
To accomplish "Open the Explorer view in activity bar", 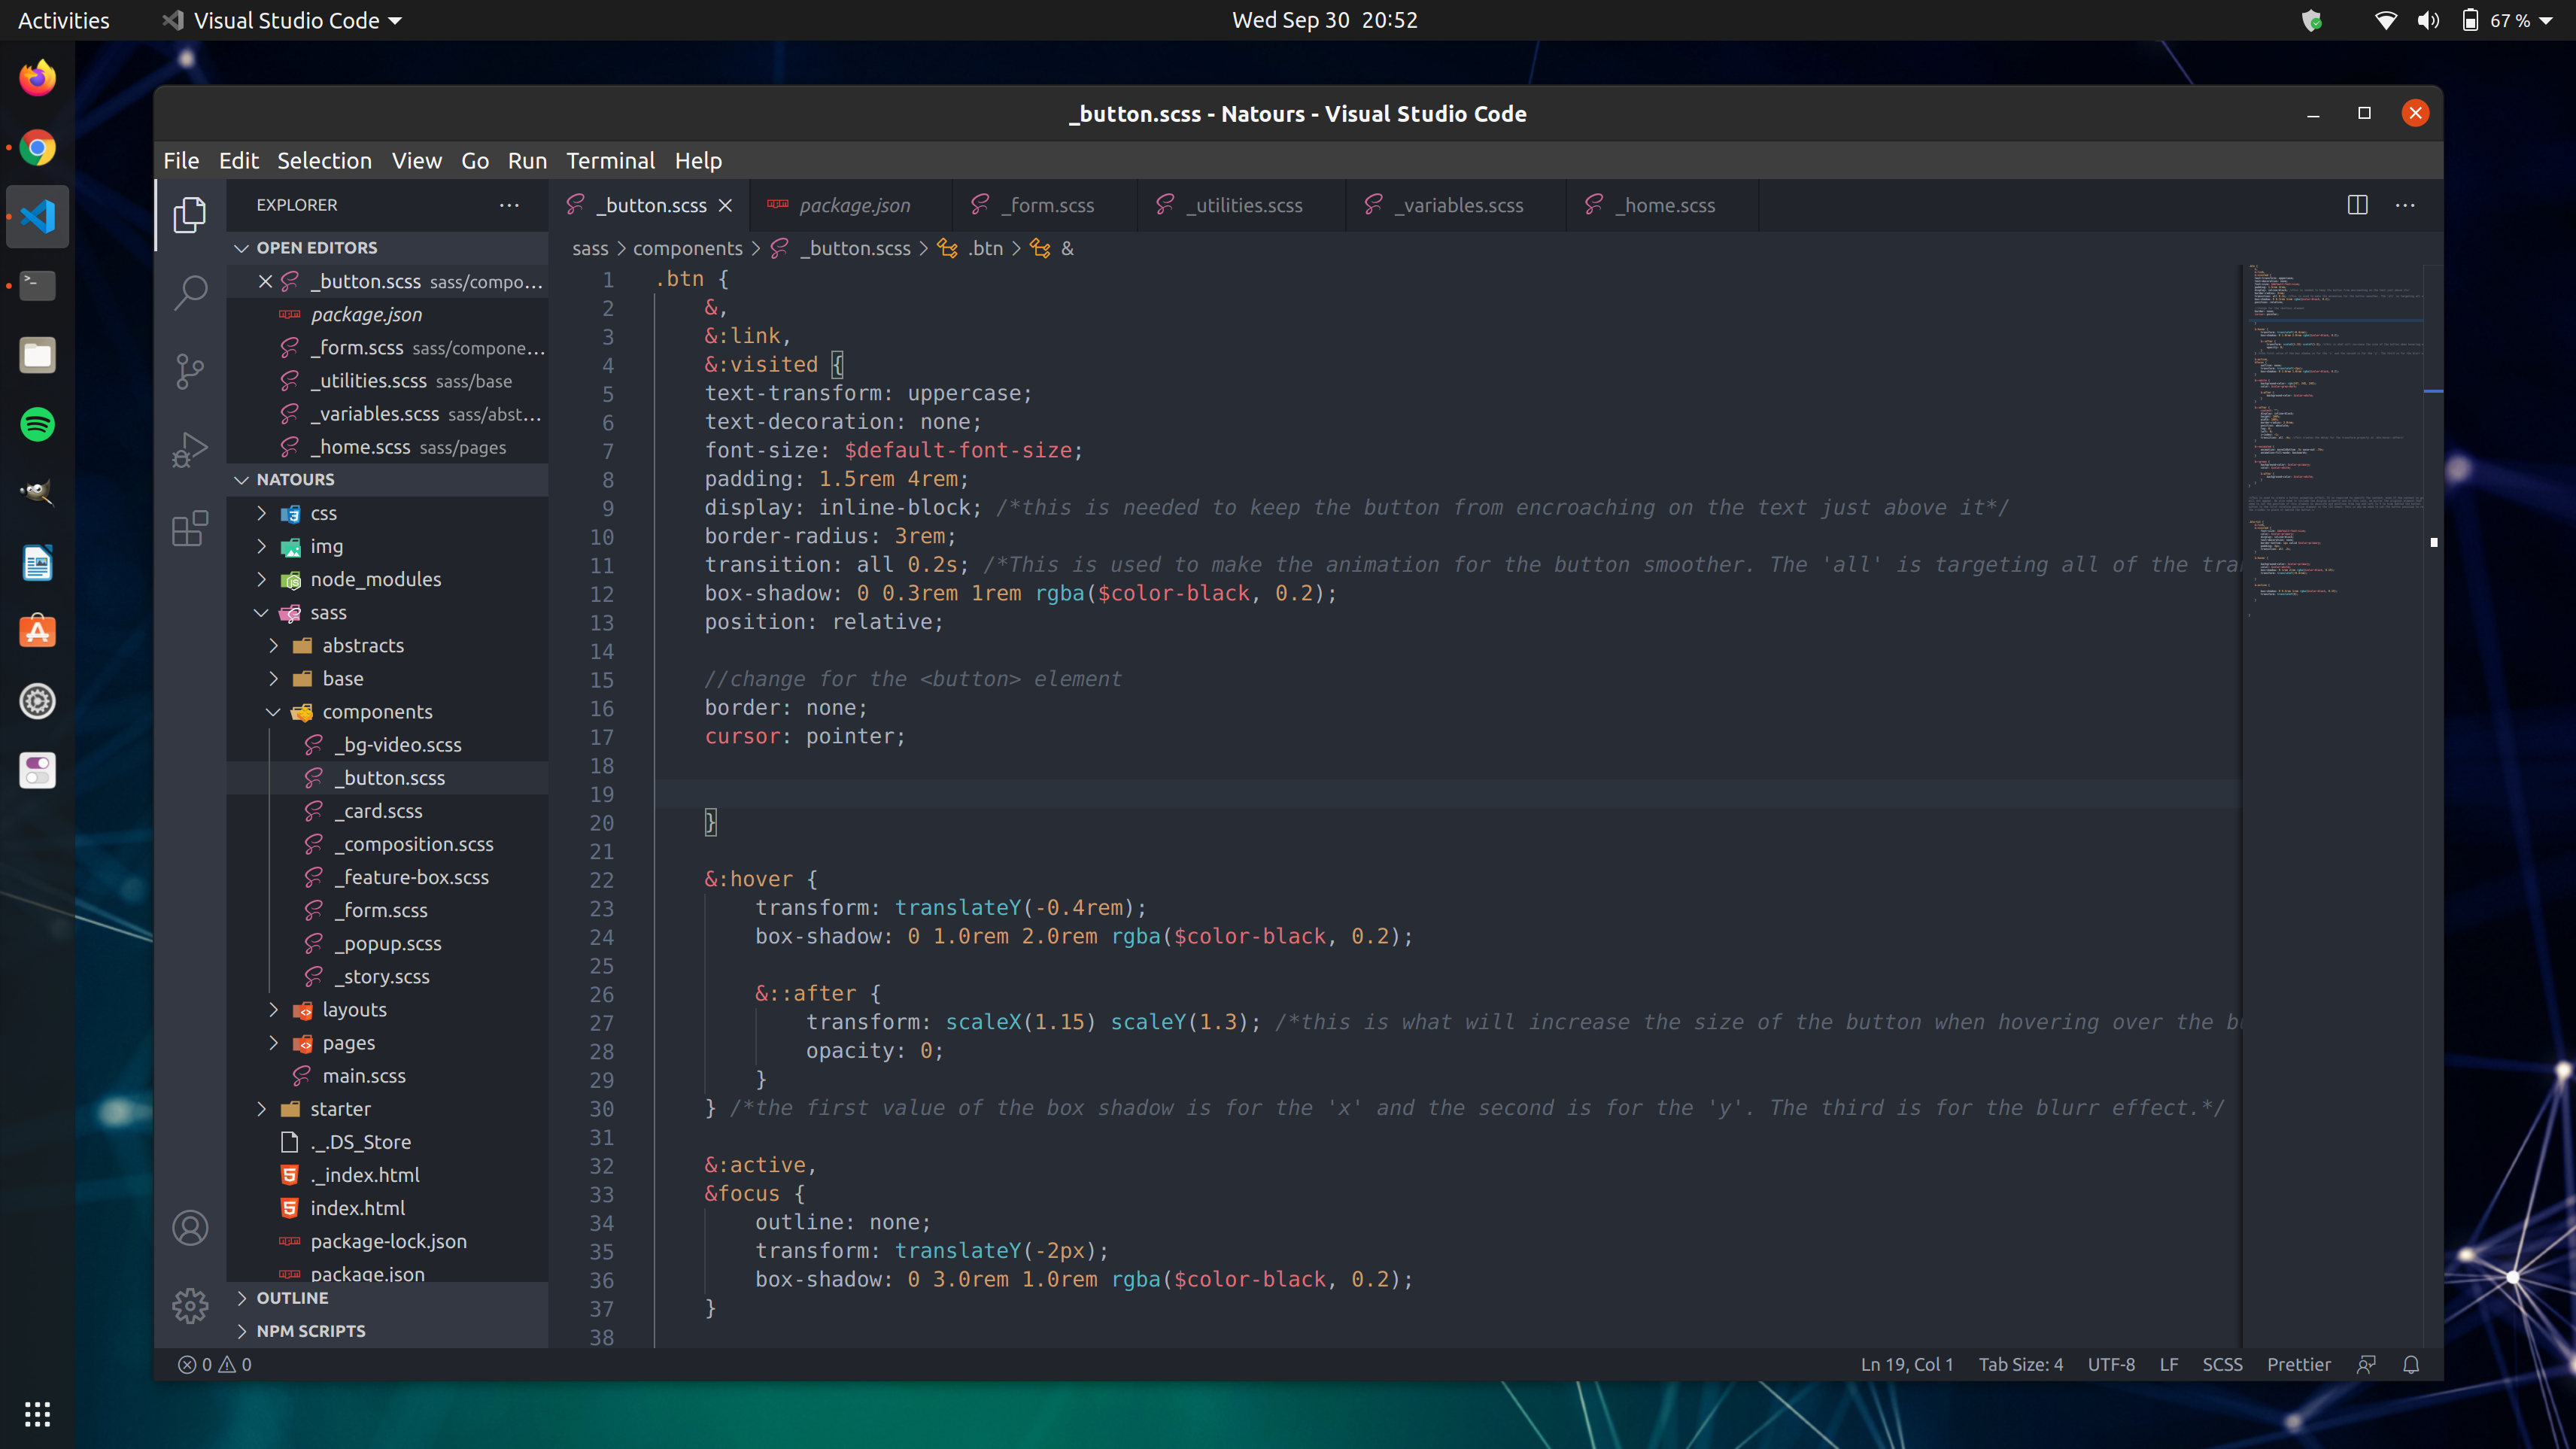I will point(189,215).
